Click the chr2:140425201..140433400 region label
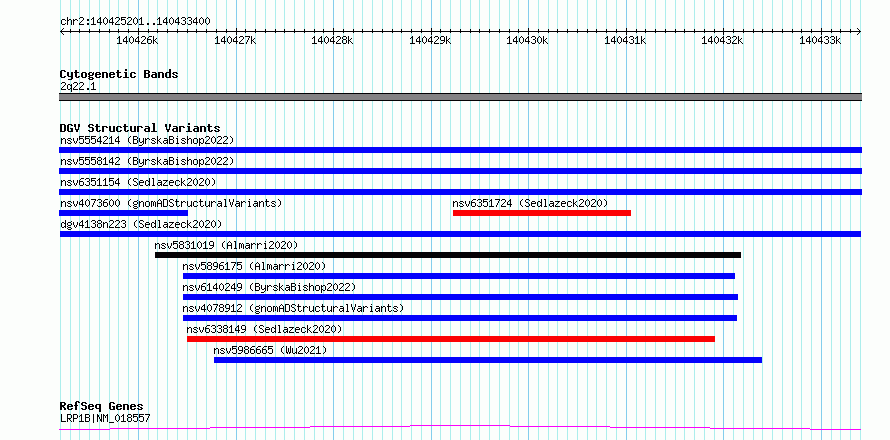The height and width of the screenshot is (440, 890). (135, 22)
